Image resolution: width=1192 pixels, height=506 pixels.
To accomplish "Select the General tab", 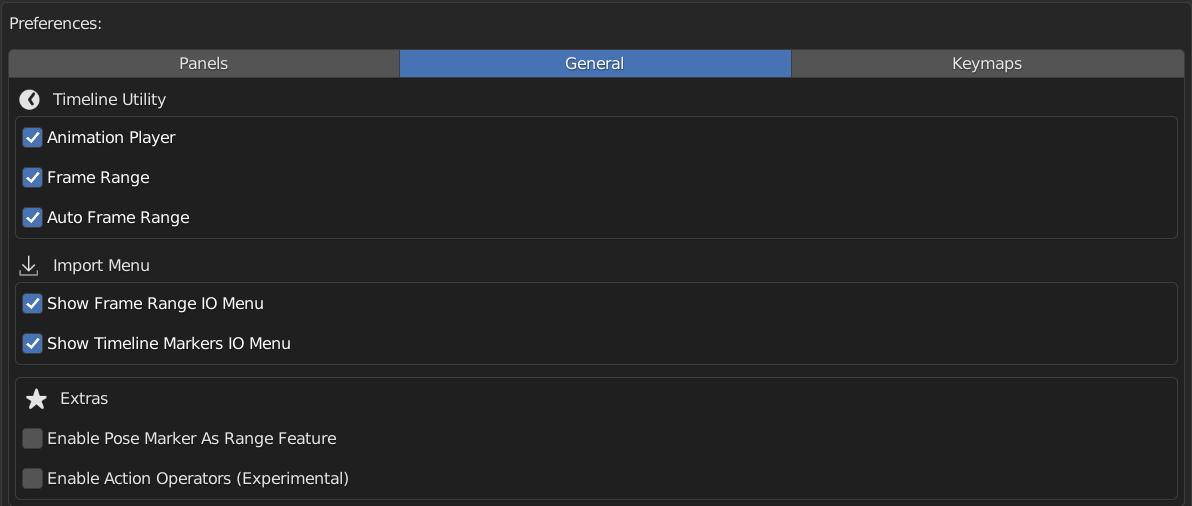I will tap(595, 64).
